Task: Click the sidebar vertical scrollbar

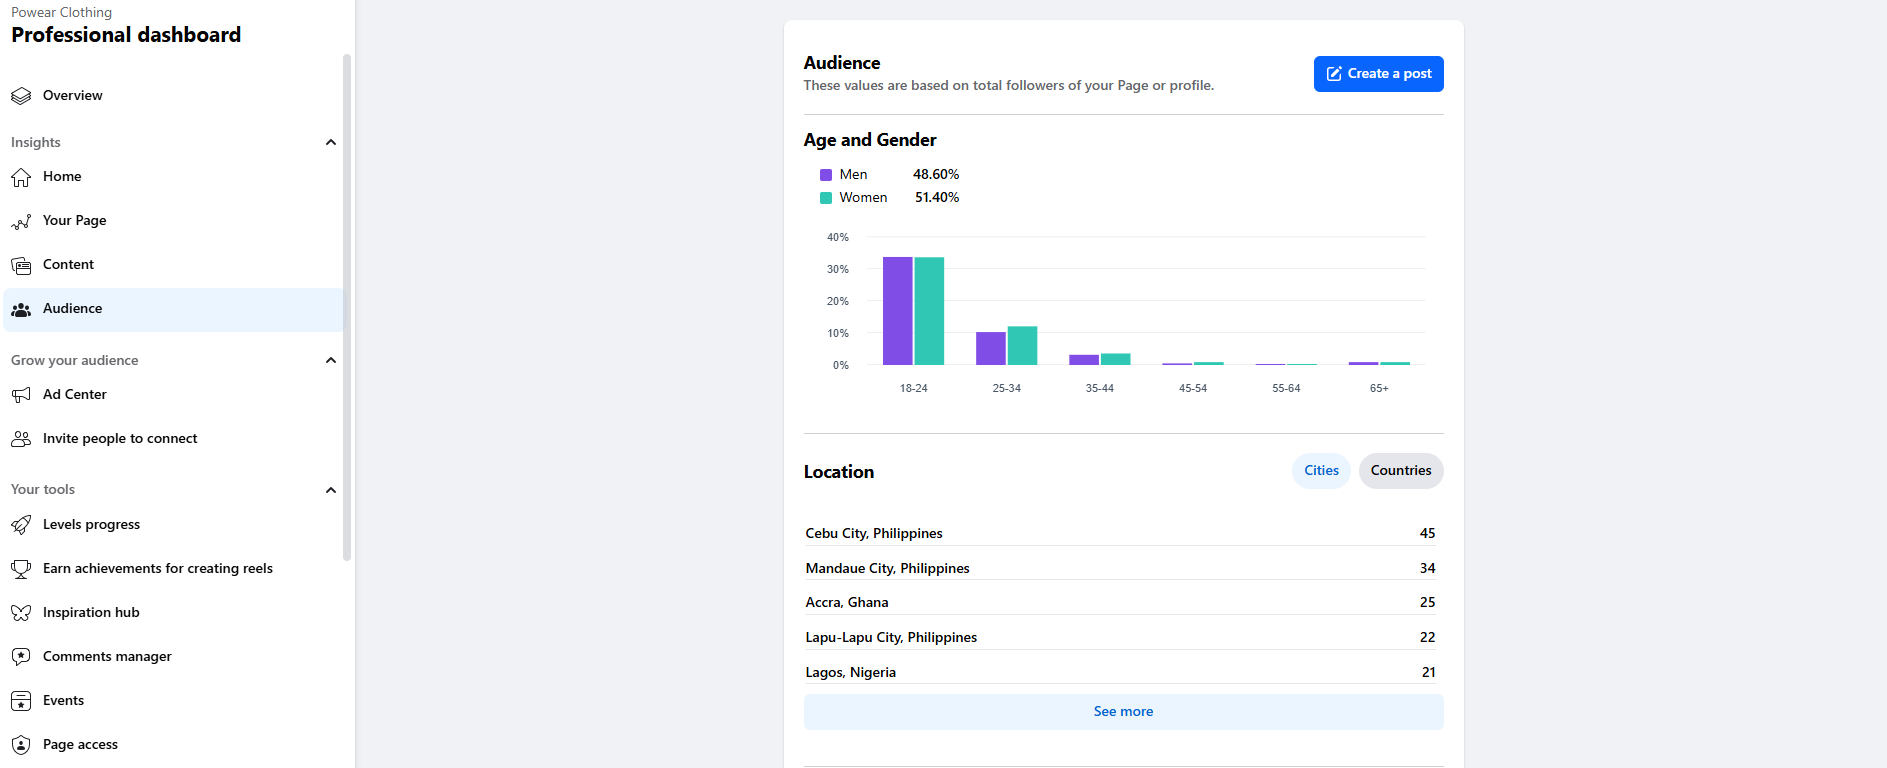Action: (x=347, y=300)
